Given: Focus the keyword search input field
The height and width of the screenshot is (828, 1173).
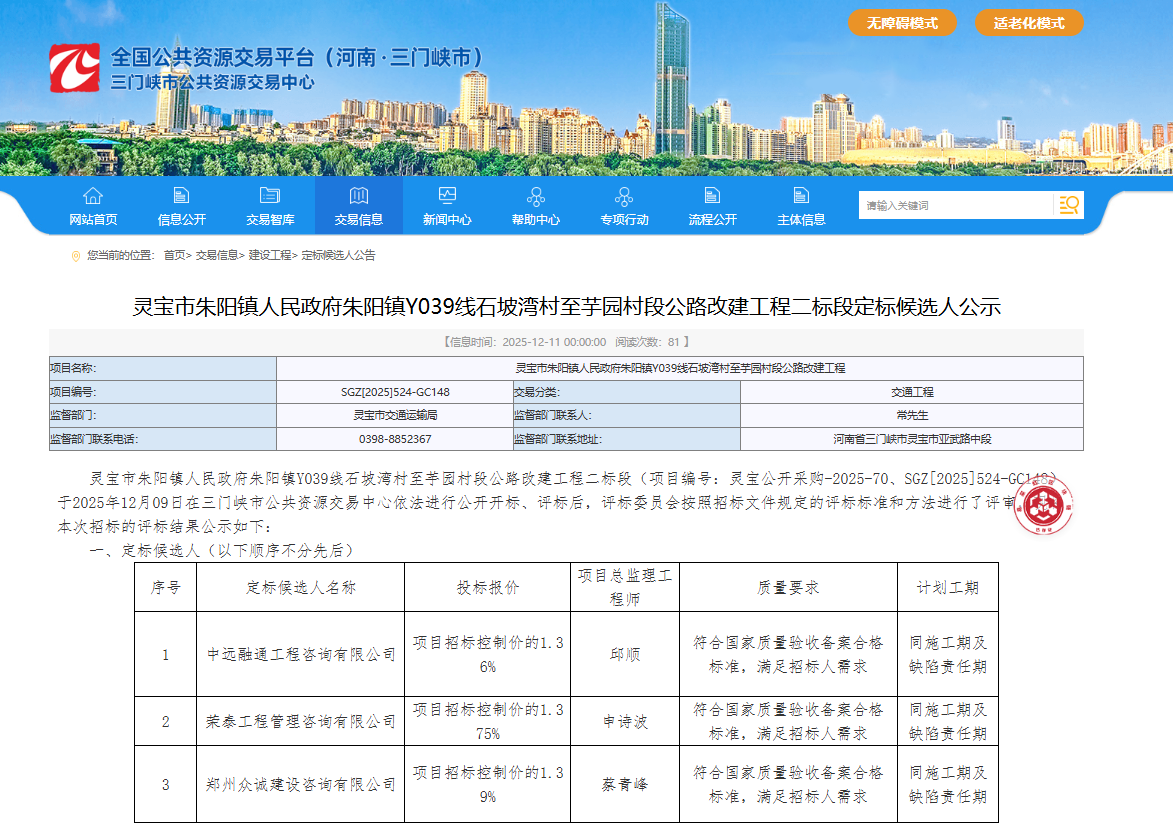Looking at the screenshot, I should pos(955,205).
